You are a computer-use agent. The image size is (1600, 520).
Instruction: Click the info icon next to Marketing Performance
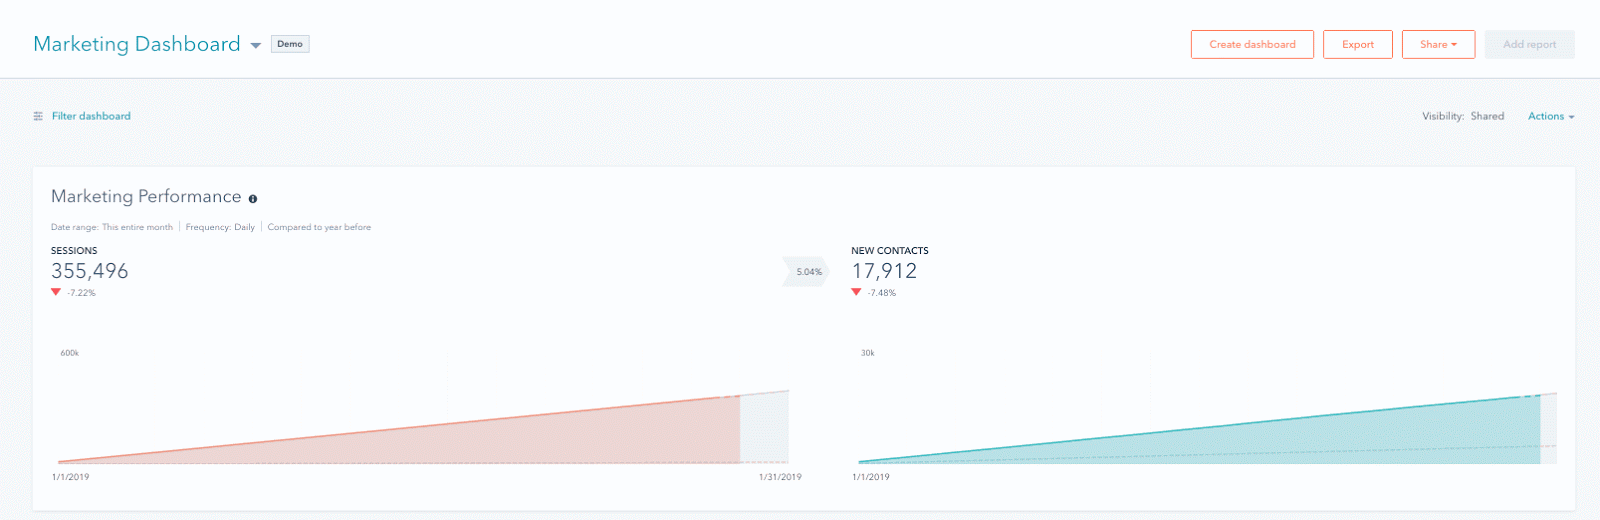pyautogui.click(x=253, y=199)
